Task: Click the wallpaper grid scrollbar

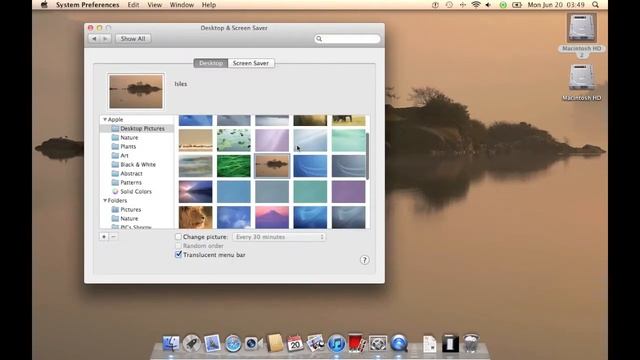Action: point(367,156)
